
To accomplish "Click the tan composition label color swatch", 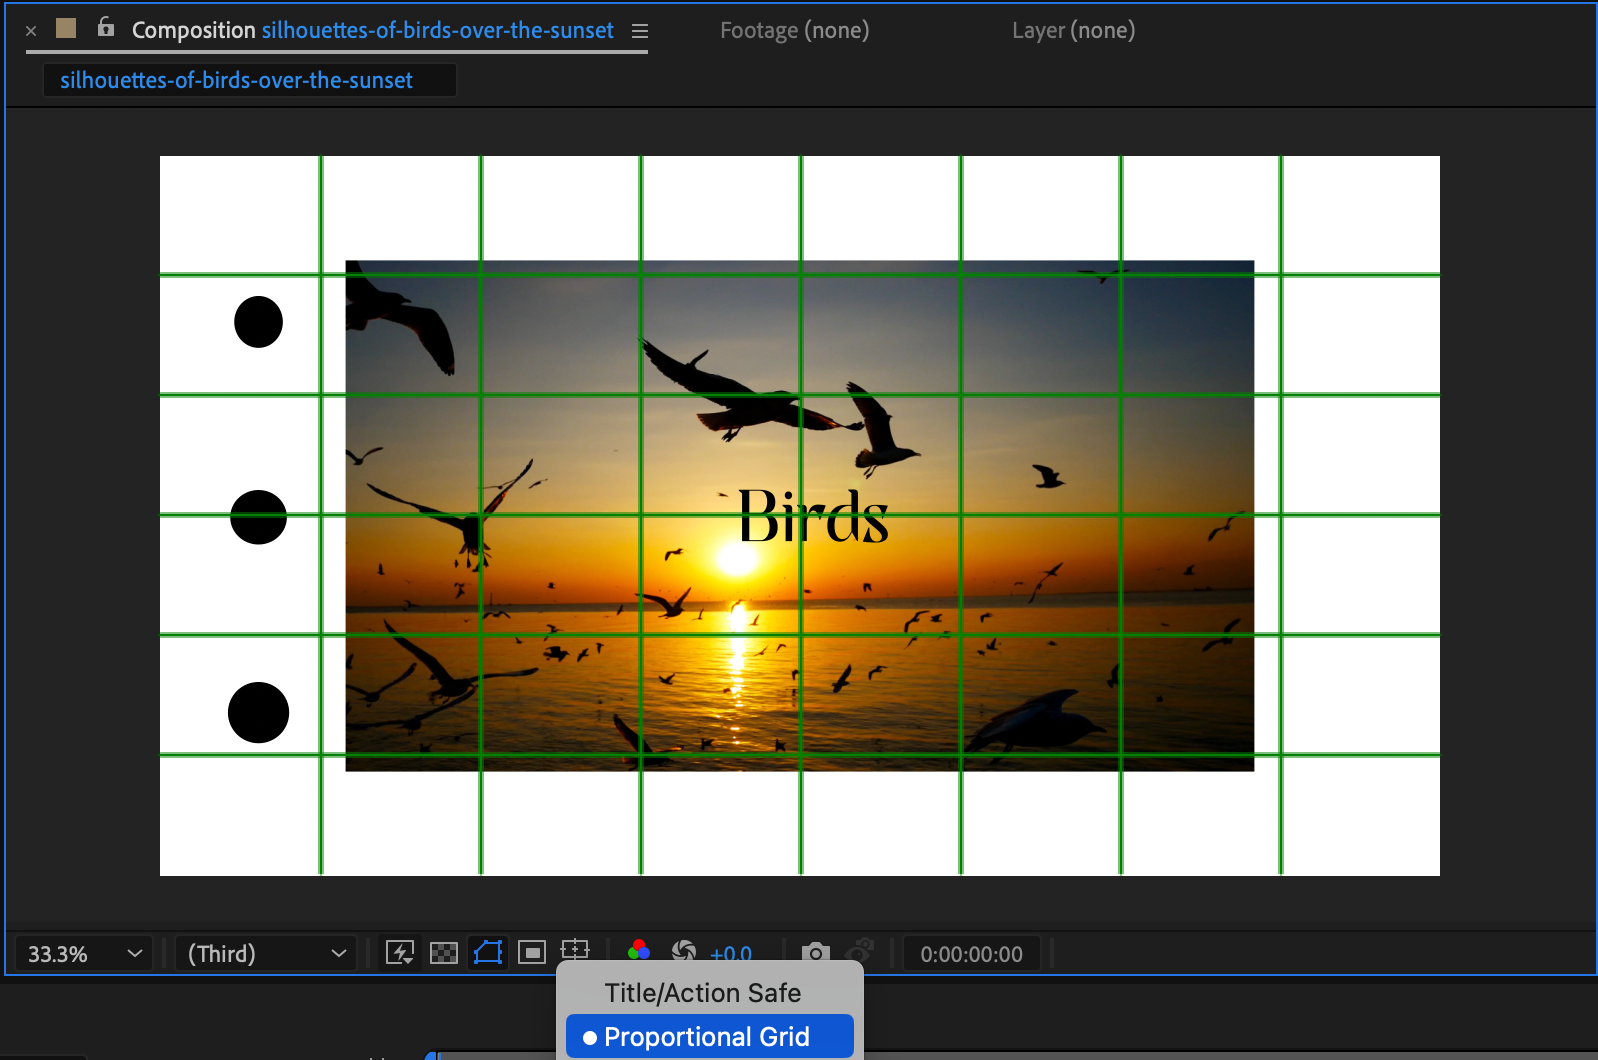I will click(x=66, y=28).
